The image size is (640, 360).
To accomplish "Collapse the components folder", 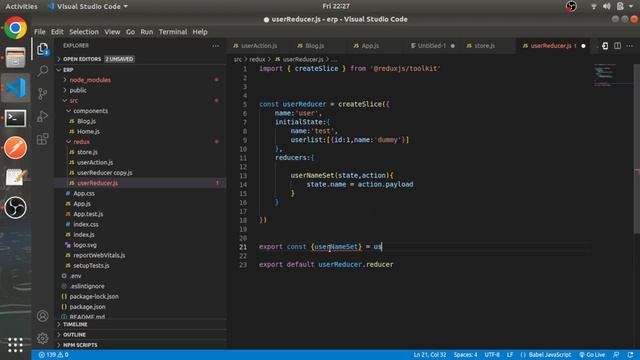I will pyautogui.click(x=140, y=111).
